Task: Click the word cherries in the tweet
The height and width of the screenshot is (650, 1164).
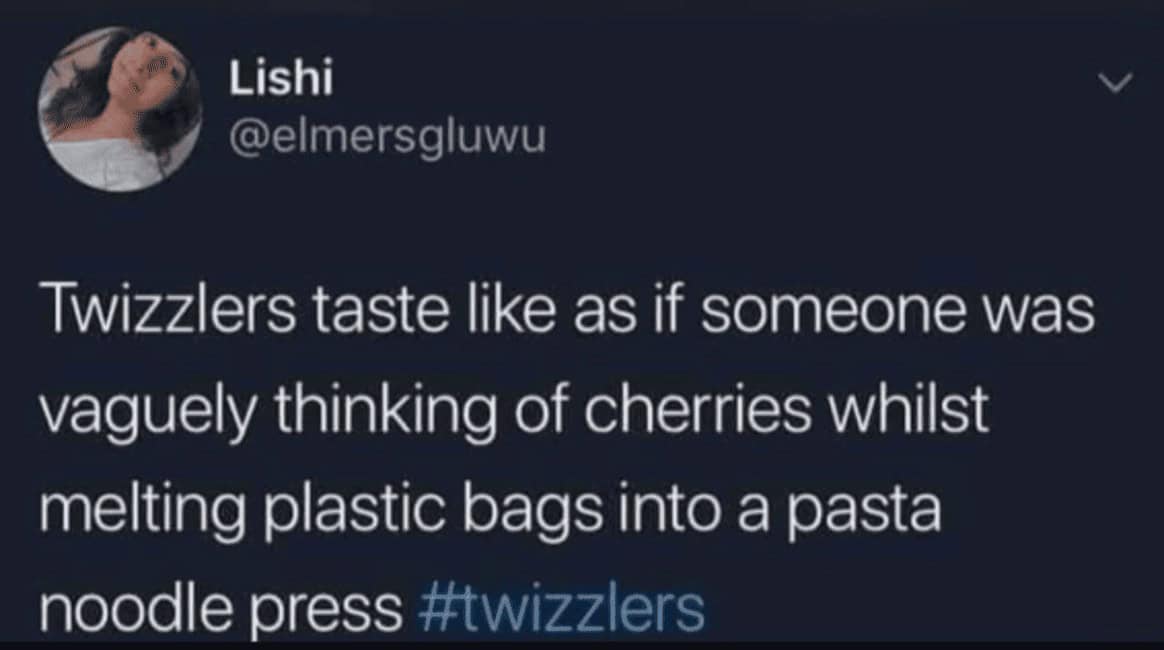Action: click(x=698, y=410)
